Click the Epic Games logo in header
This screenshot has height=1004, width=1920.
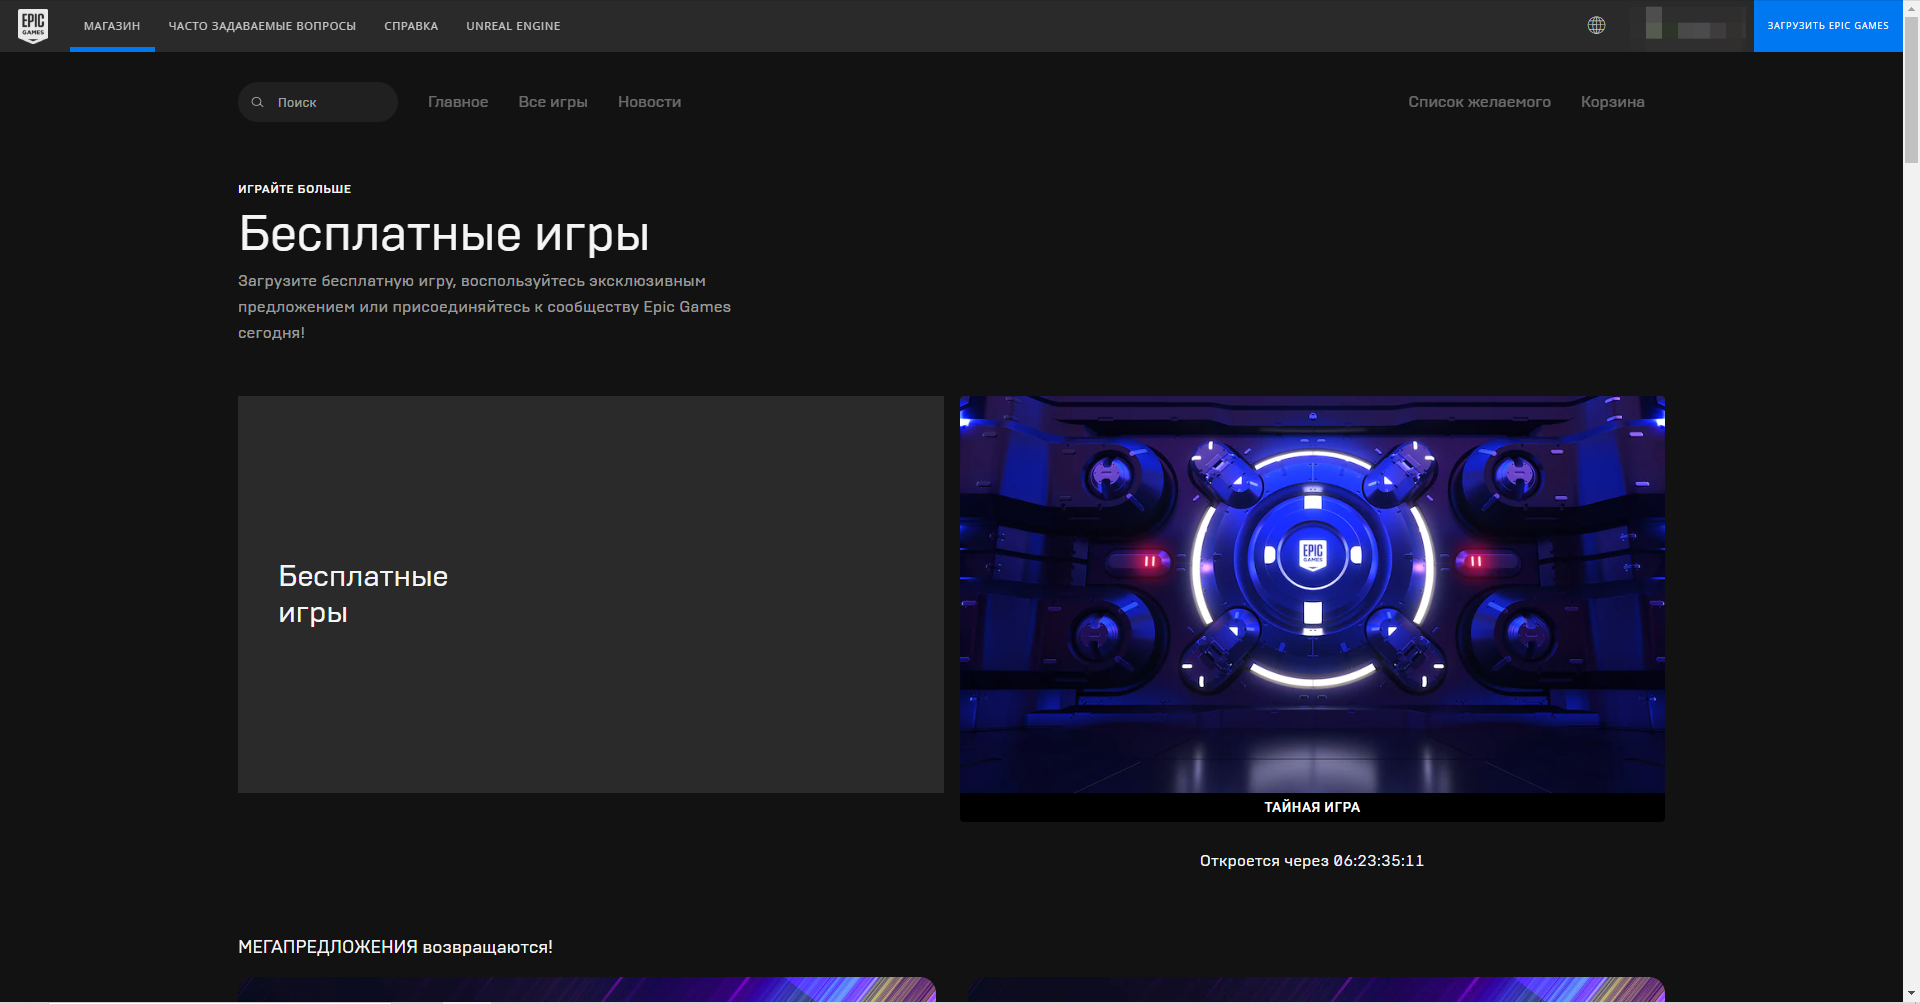coord(33,26)
